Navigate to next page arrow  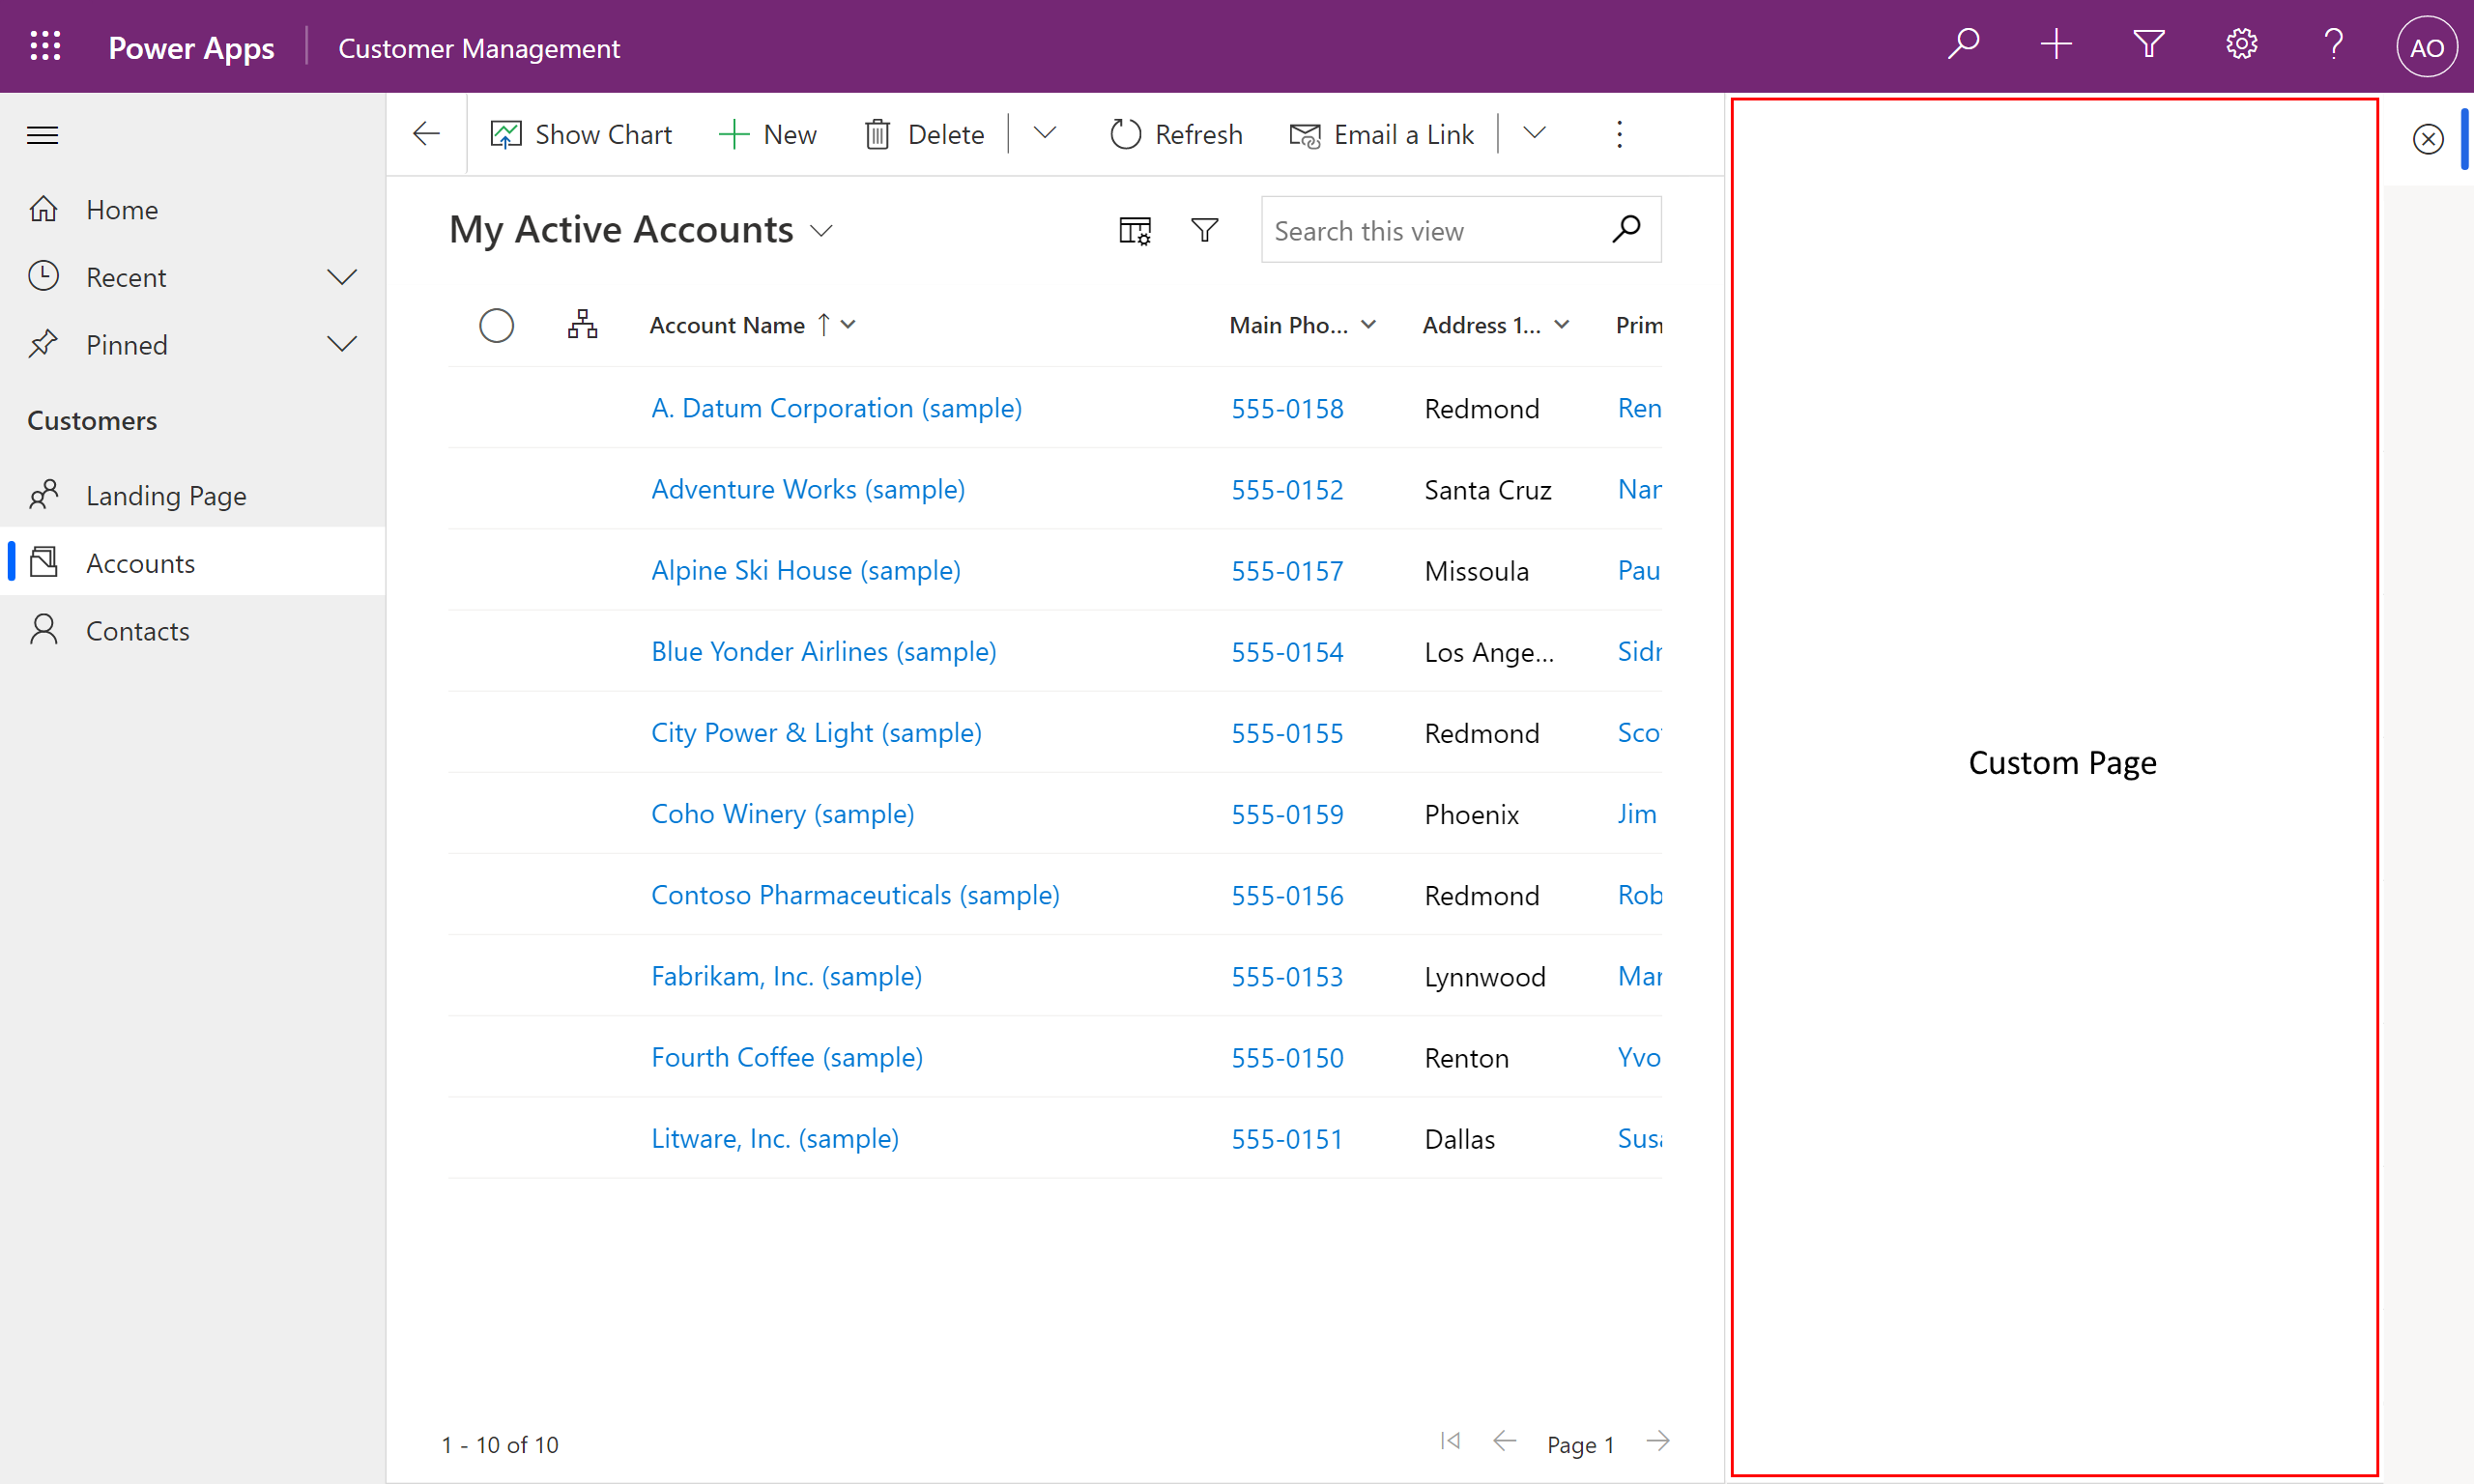pyautogui.click(x=1657, y=1443)
